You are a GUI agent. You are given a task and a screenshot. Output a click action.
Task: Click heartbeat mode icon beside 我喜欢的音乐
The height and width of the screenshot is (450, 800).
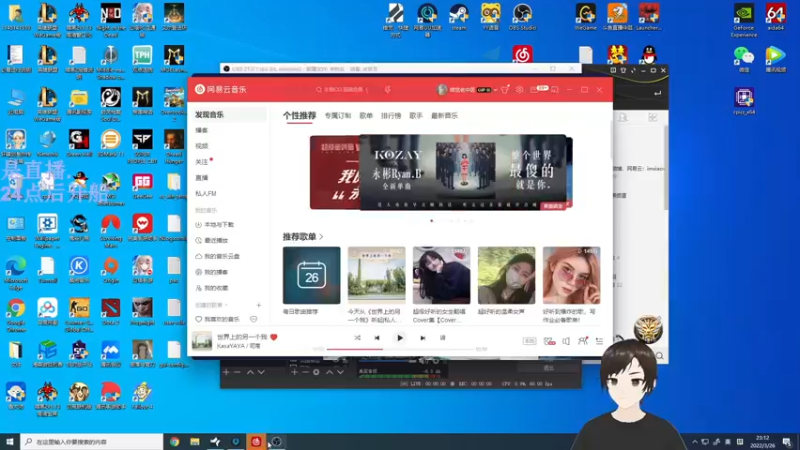pos(254,319)
